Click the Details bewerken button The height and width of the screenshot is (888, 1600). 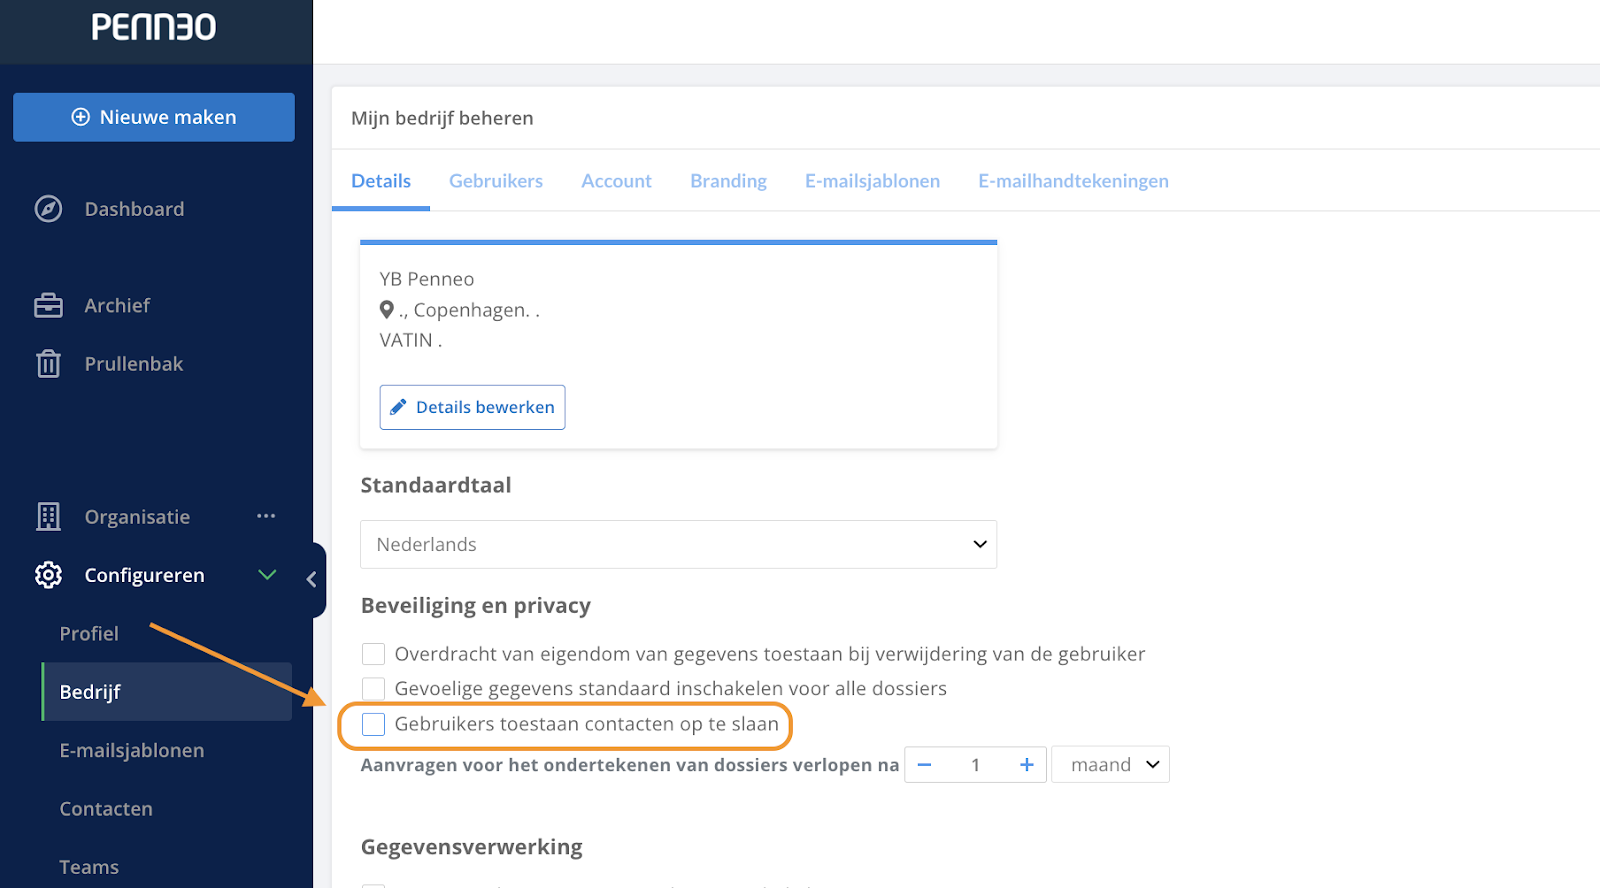coord(472,407)
